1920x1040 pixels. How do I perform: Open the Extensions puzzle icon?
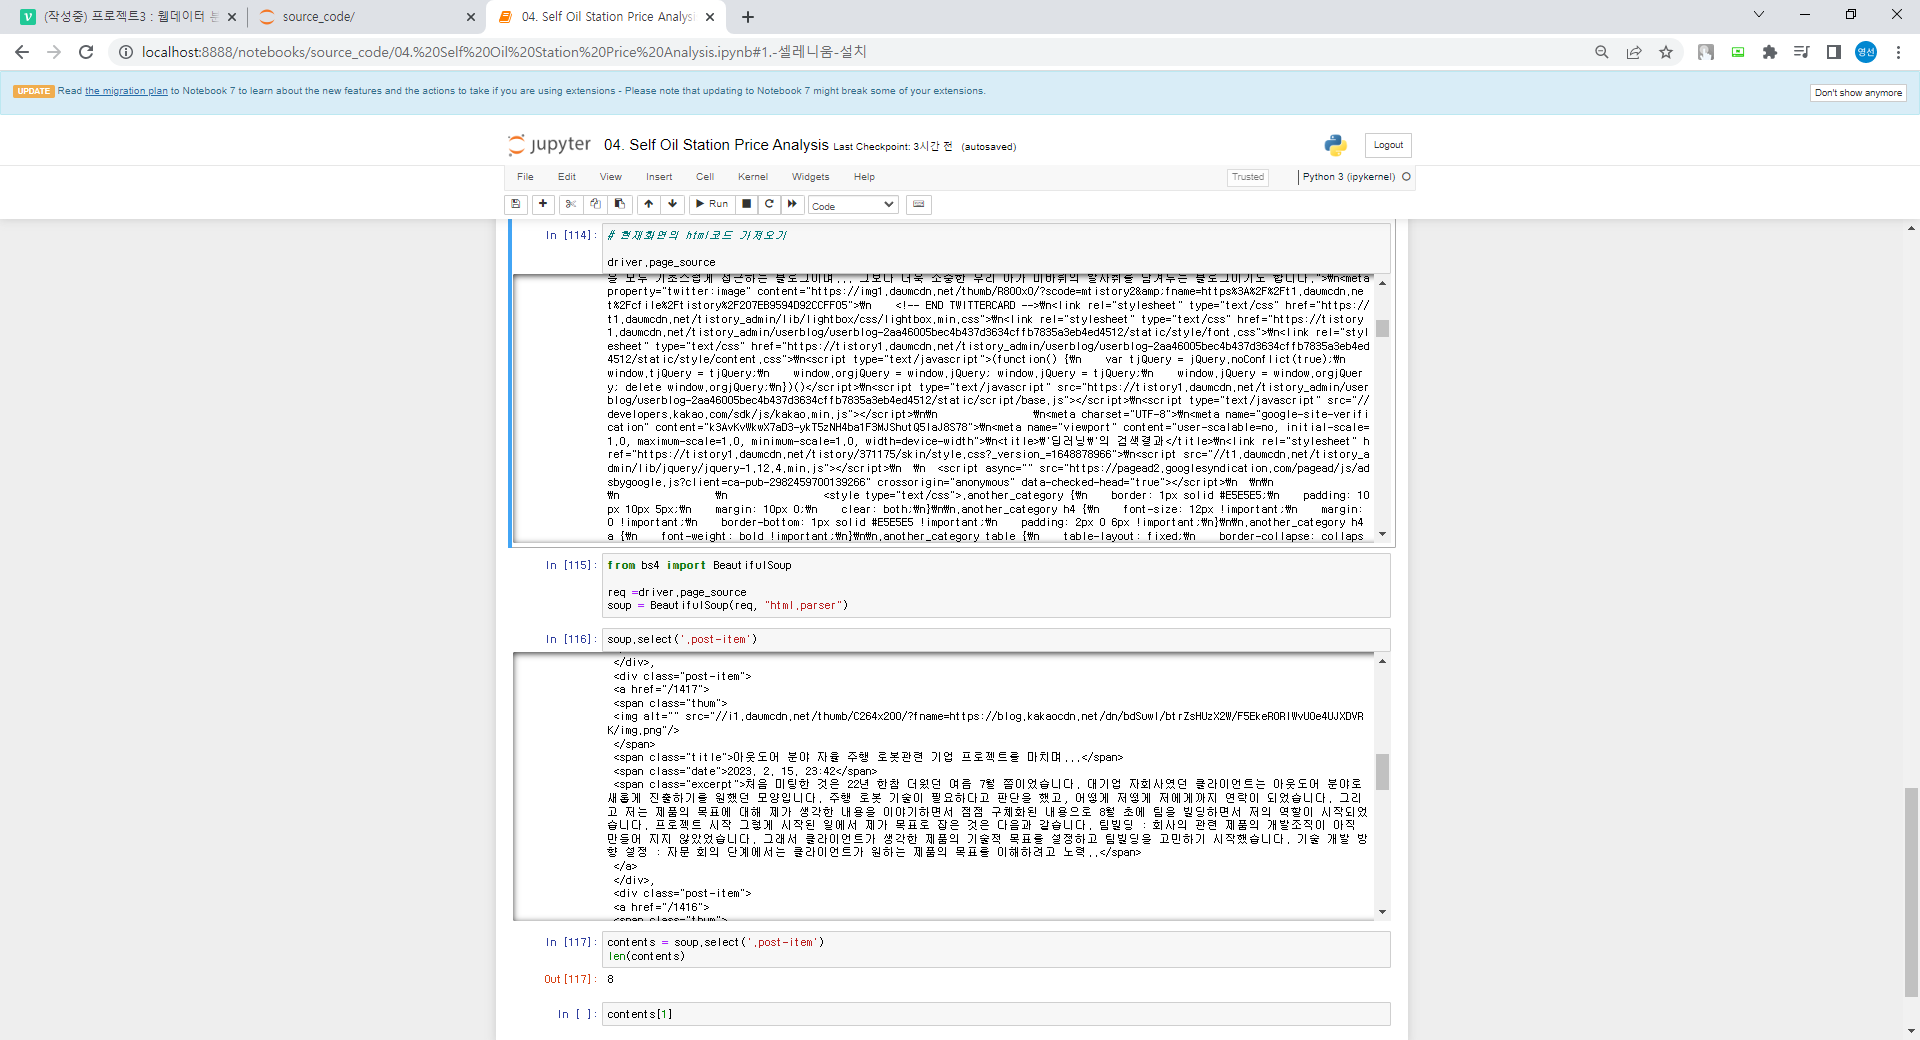coord(1770,52)
